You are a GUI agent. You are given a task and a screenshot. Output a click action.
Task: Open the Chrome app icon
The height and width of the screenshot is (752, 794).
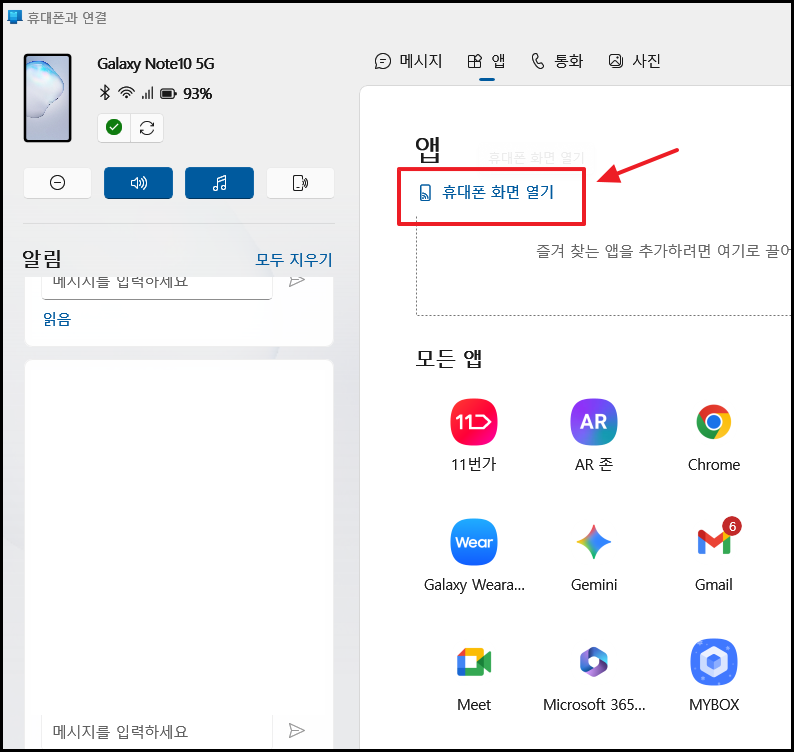(713, 422)
